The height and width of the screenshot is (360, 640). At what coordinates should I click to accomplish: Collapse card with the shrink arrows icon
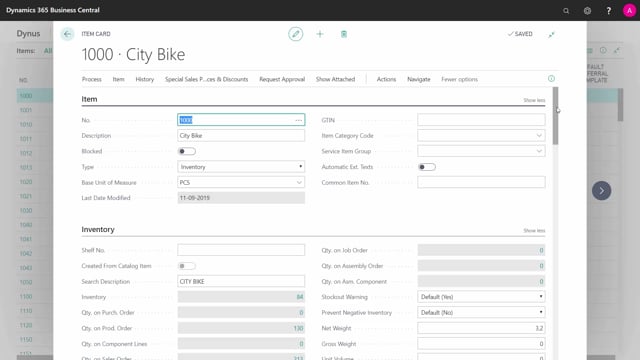click(551, 34)
